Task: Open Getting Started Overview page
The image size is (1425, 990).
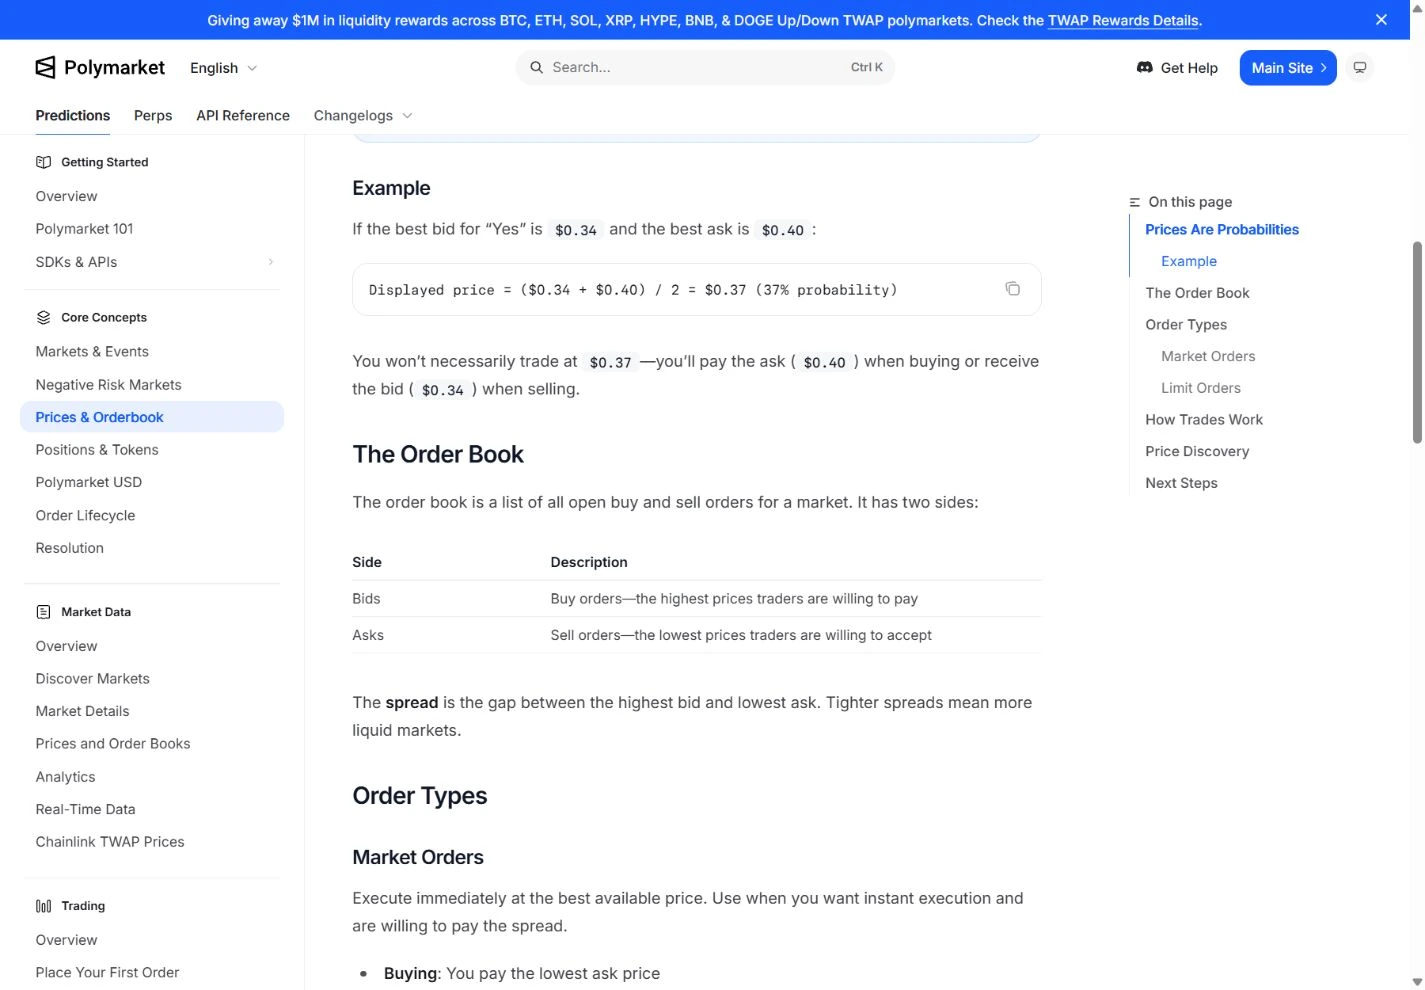Action: (x=66, y=196)
